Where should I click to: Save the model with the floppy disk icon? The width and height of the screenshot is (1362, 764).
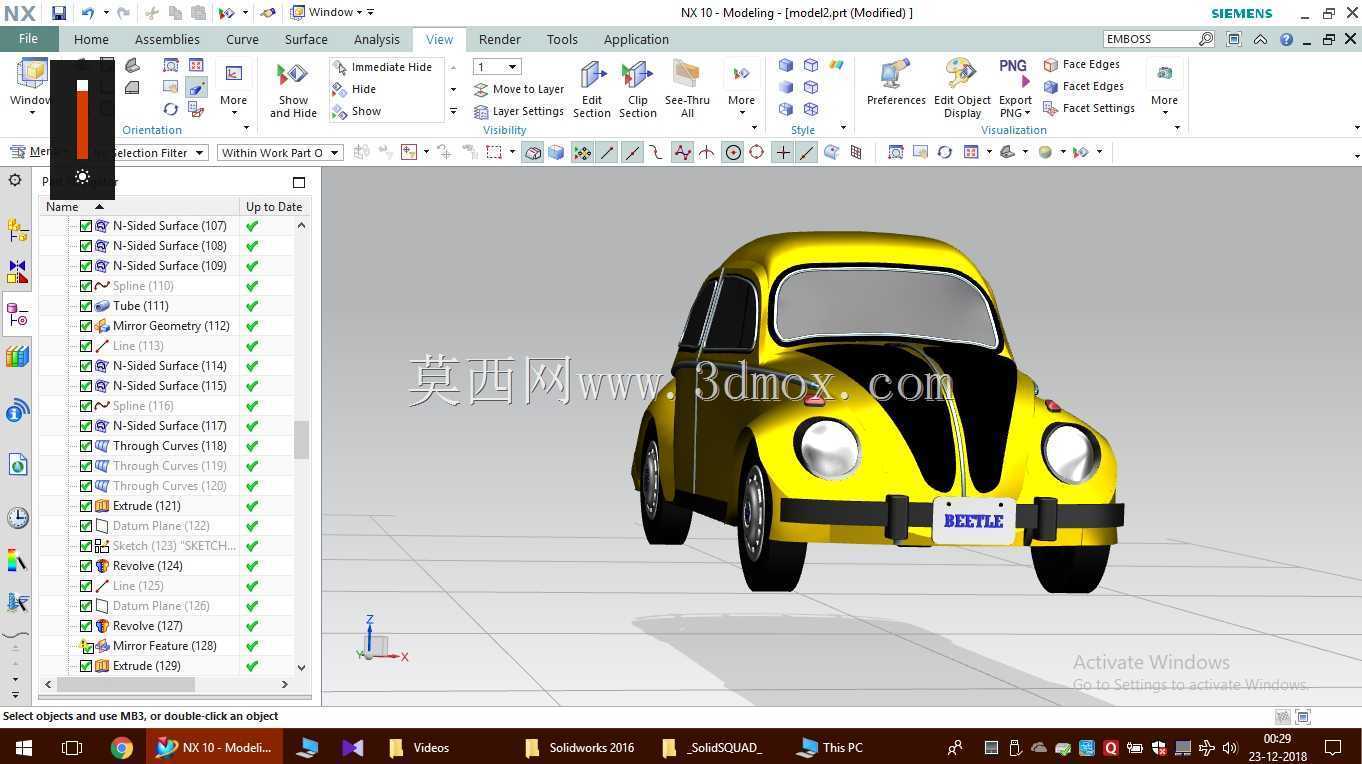[59, 13]
